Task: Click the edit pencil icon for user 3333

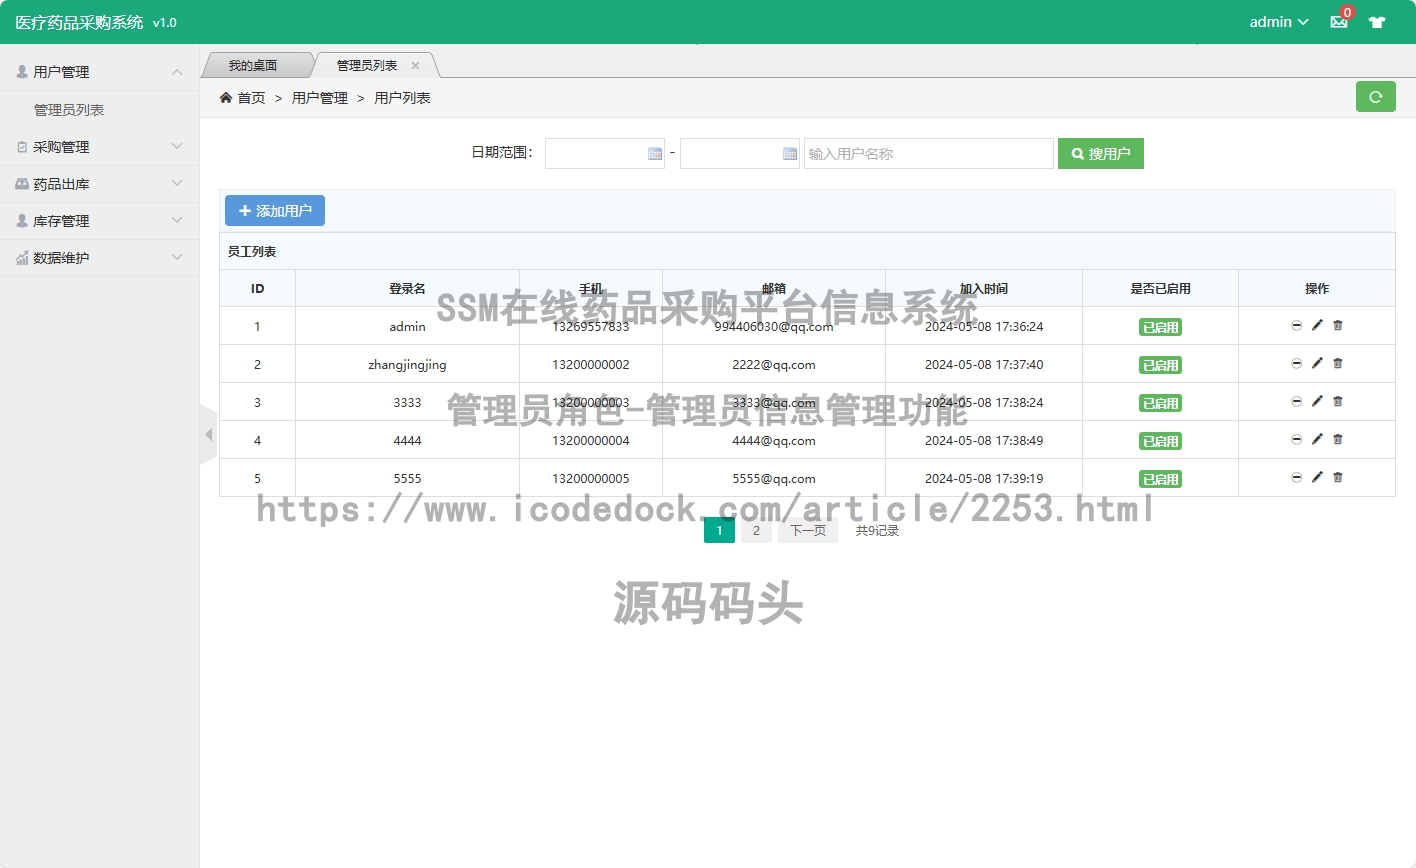Action: click(1317, 401)
